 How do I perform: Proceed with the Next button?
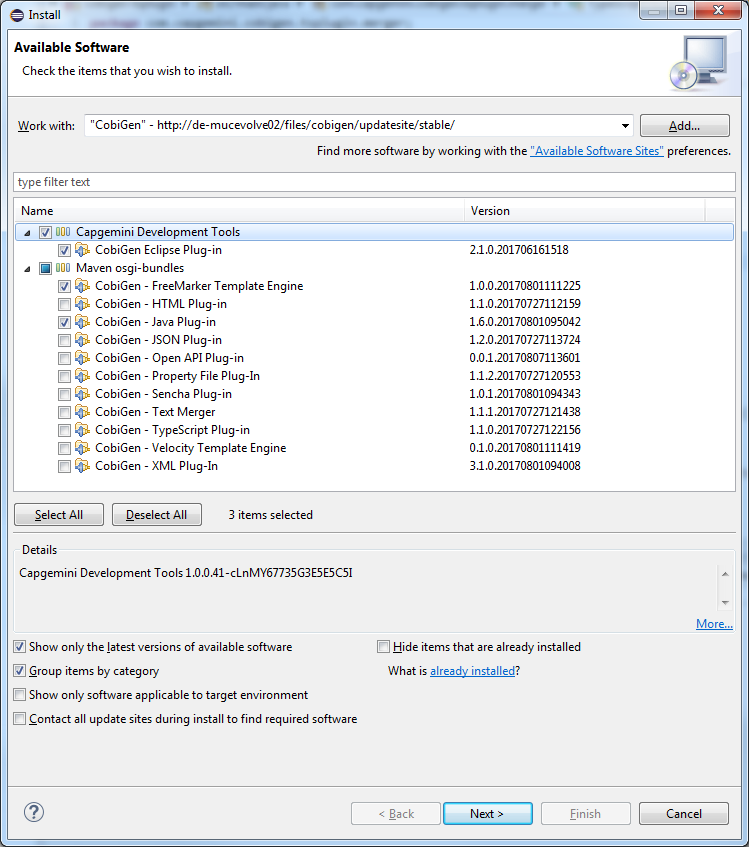[x=487, y=814]
